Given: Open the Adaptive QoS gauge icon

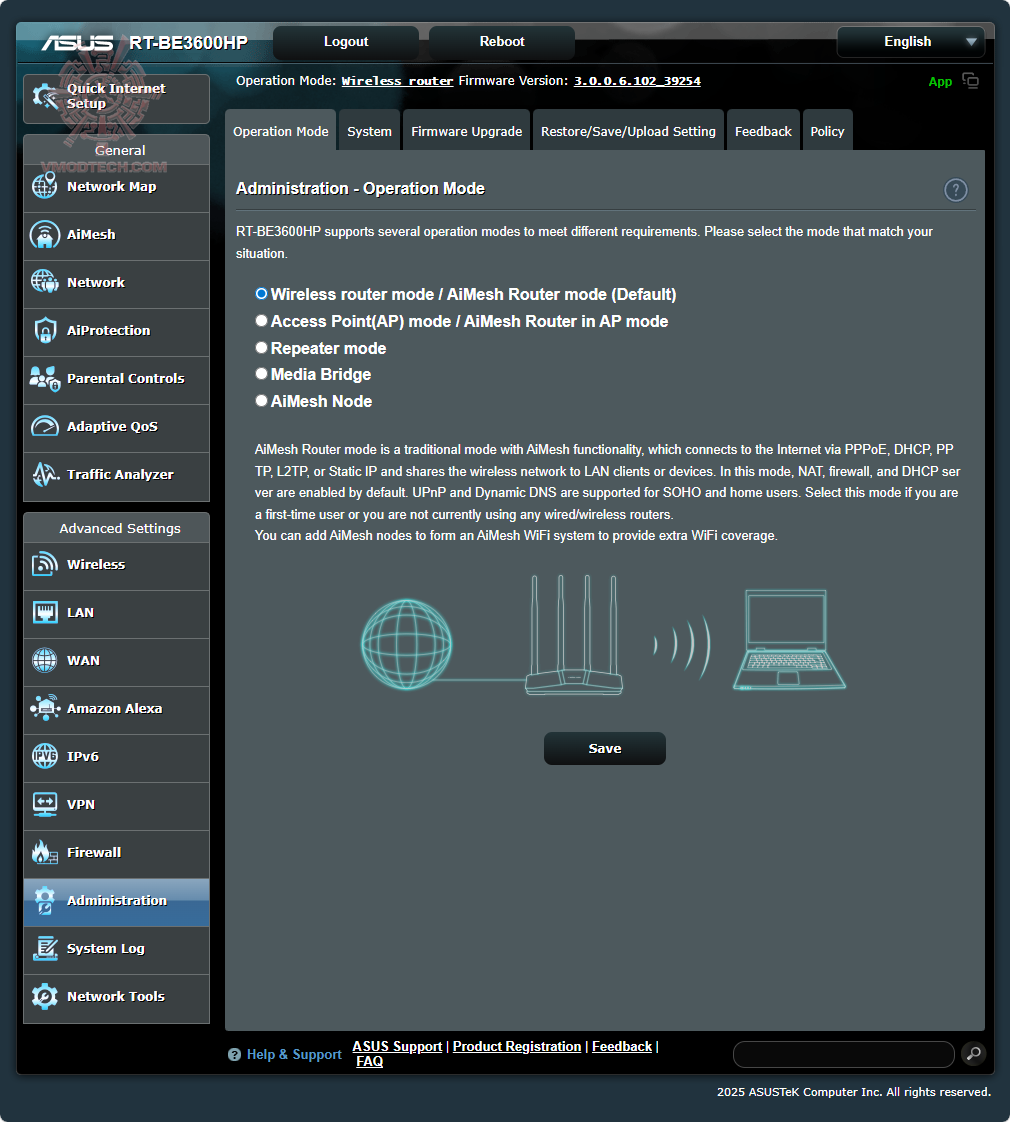Looking at the screenshot, I should [44, 426].
